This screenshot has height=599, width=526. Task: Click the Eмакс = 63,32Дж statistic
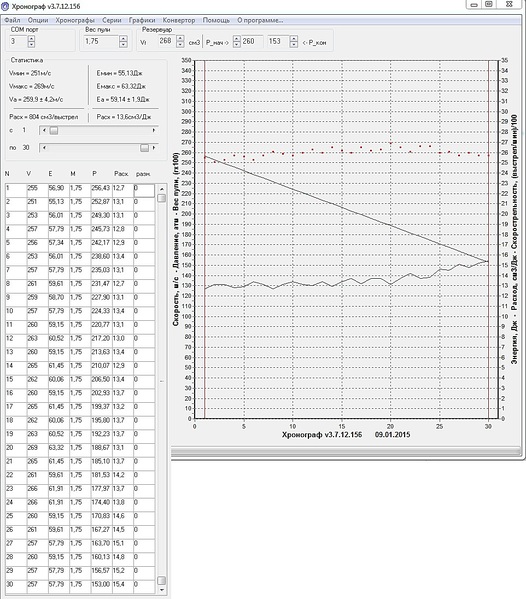point(121,86)
